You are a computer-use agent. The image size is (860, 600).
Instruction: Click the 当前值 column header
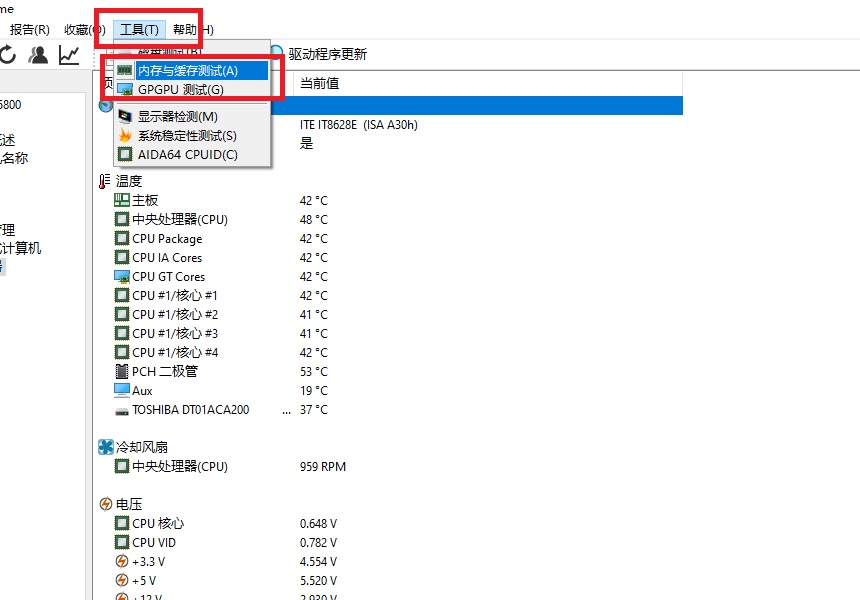[320, 84]
